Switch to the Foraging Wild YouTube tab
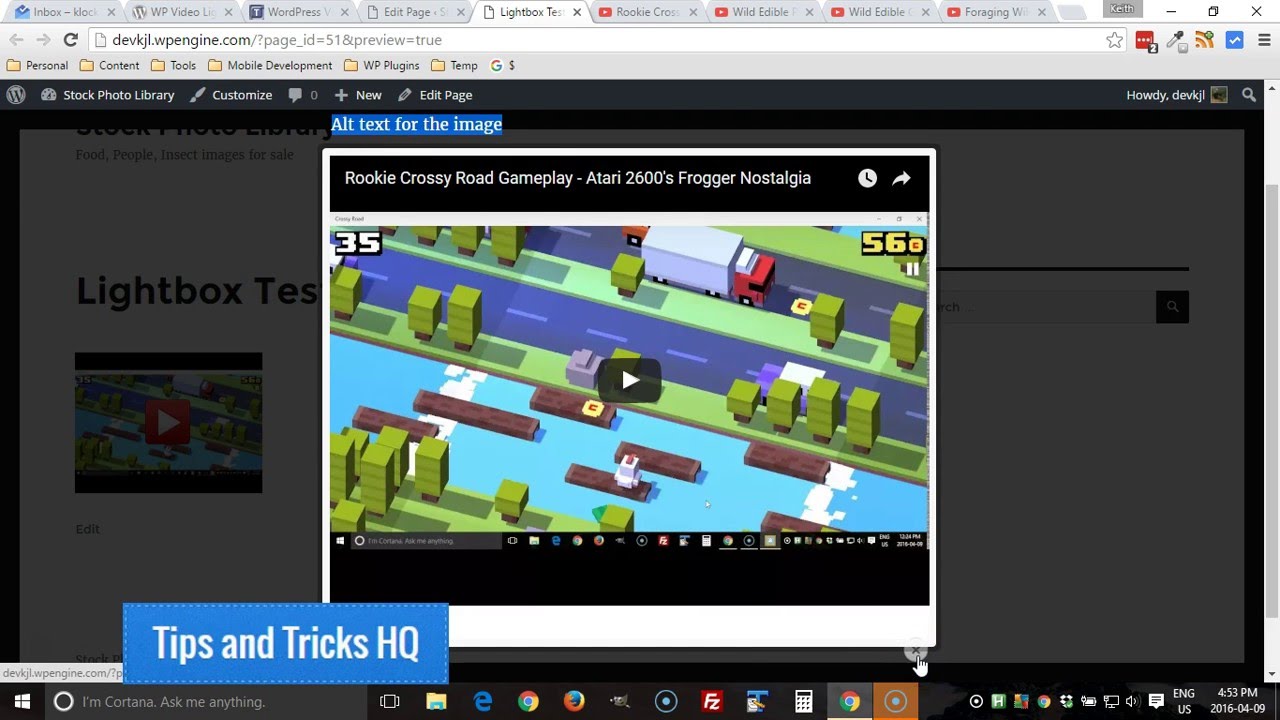Screen dimensions: 1280x720 (x=997, y=13)
